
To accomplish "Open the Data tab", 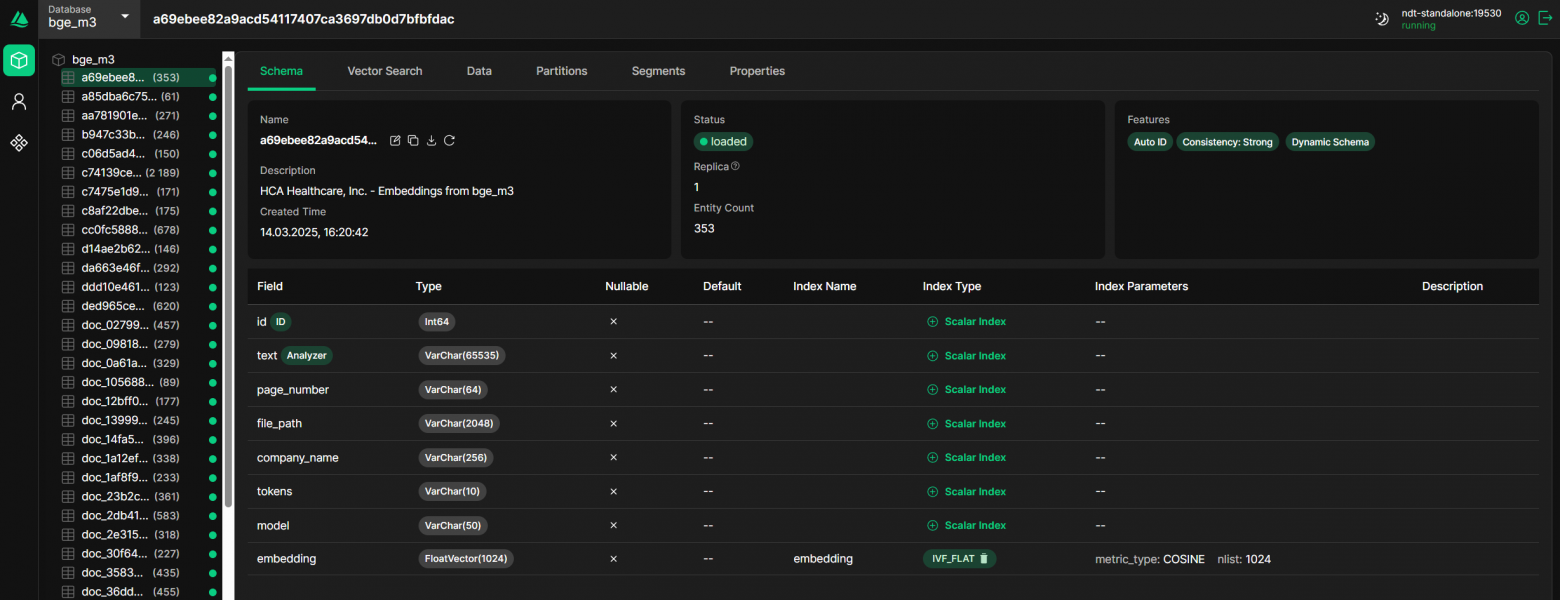I will point(479,71).
